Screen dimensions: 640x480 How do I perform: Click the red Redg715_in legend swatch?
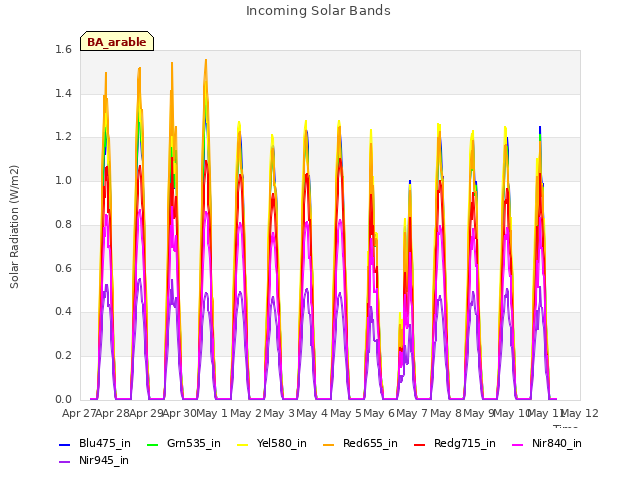click(420, 444)
